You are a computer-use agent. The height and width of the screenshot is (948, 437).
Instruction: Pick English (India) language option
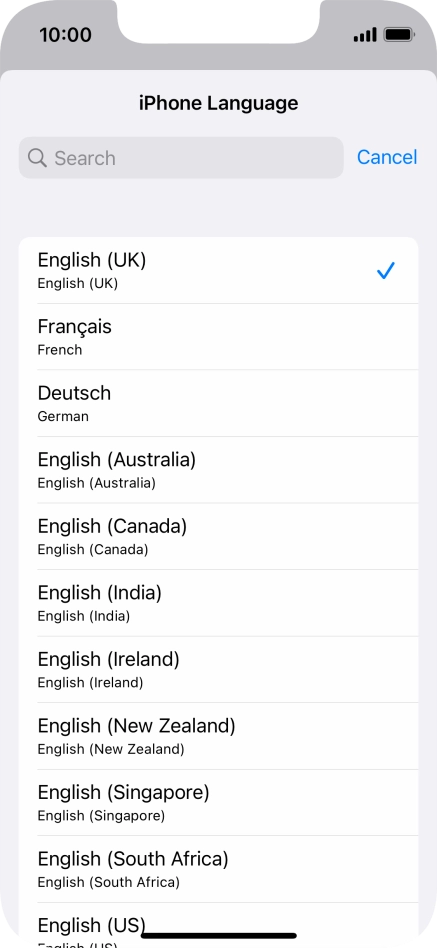(218, 603)
